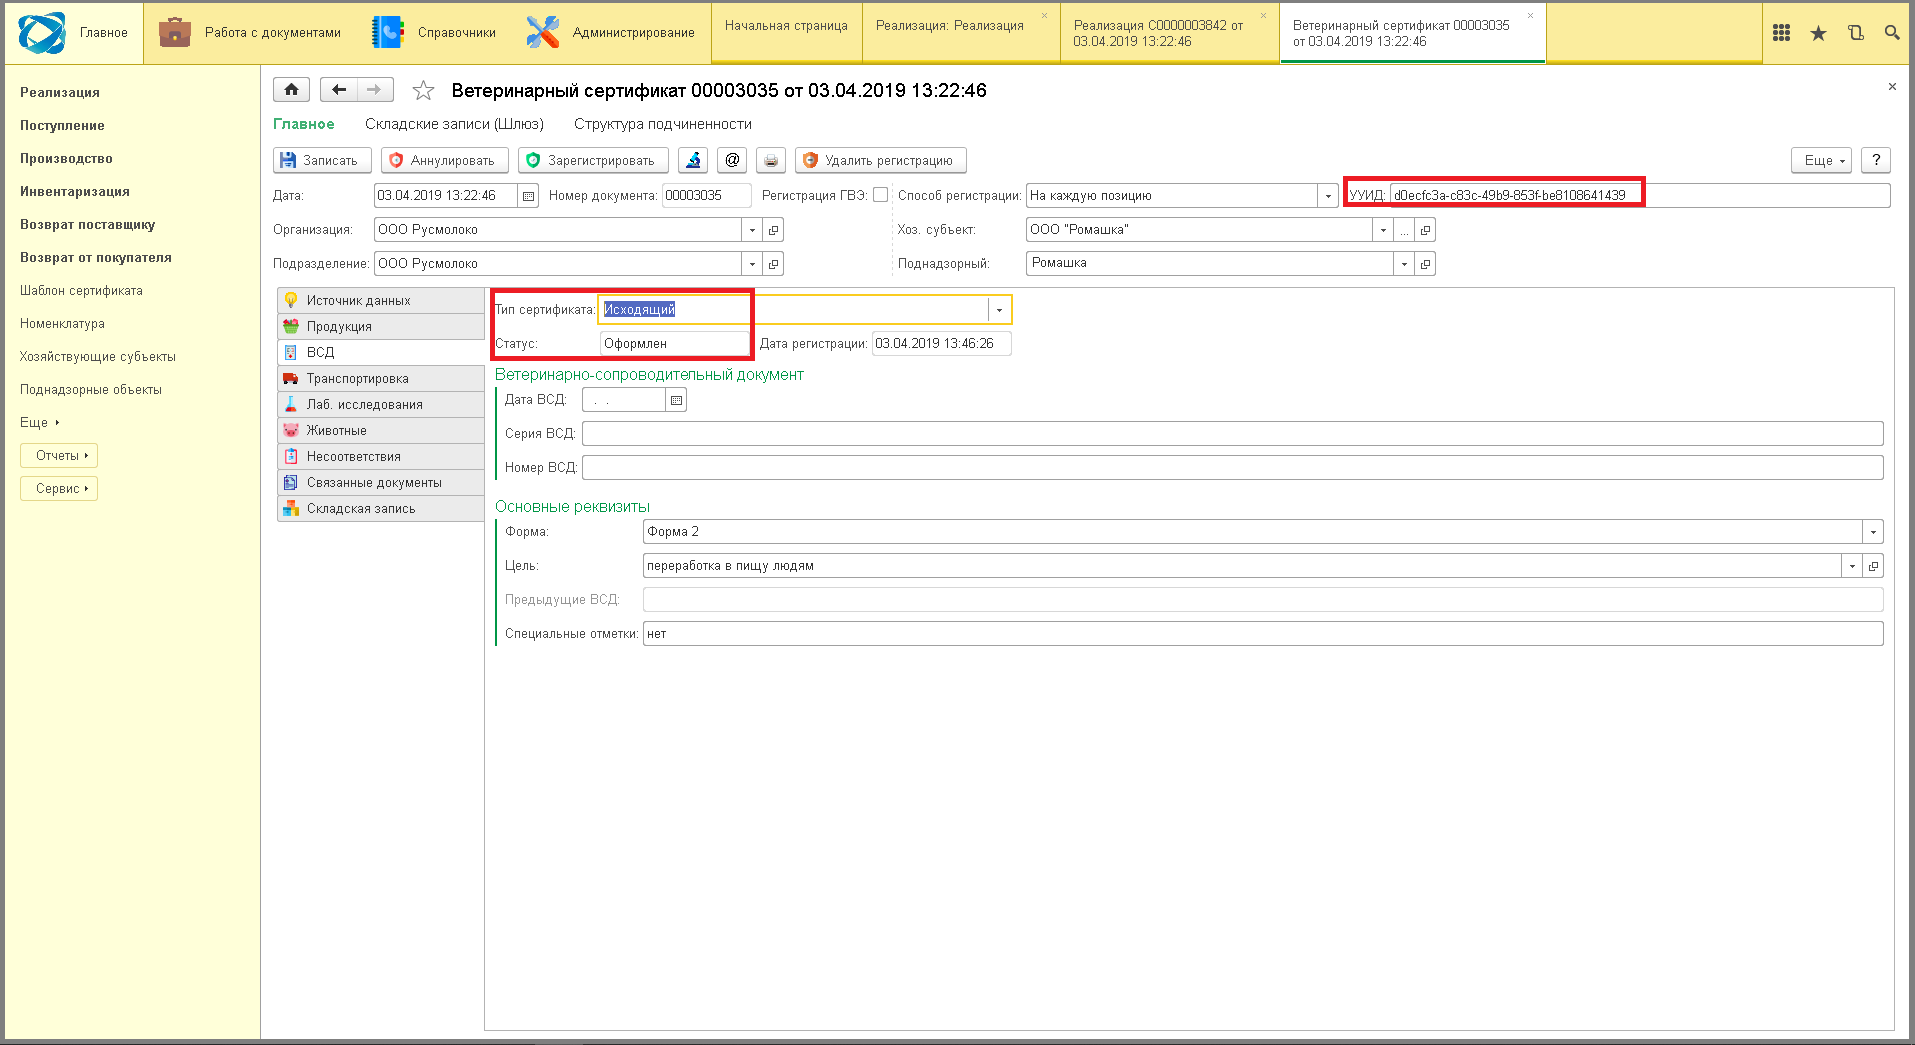Click Удалить регистрацию button
The width and height of the screenshot is (1915, 1045).
[x=881, y=160]
